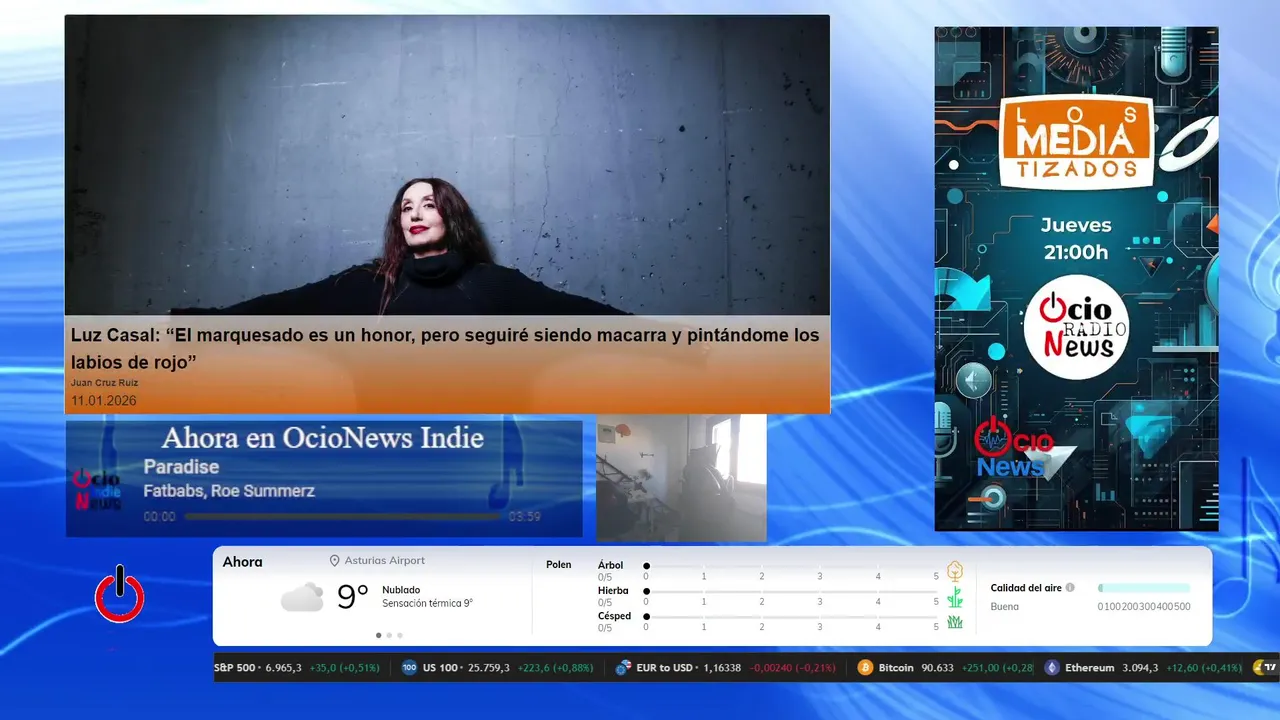Click author name Juan Cruz Ruiz
This screenshot has height=720, width=1280.
tap(104, 383)
